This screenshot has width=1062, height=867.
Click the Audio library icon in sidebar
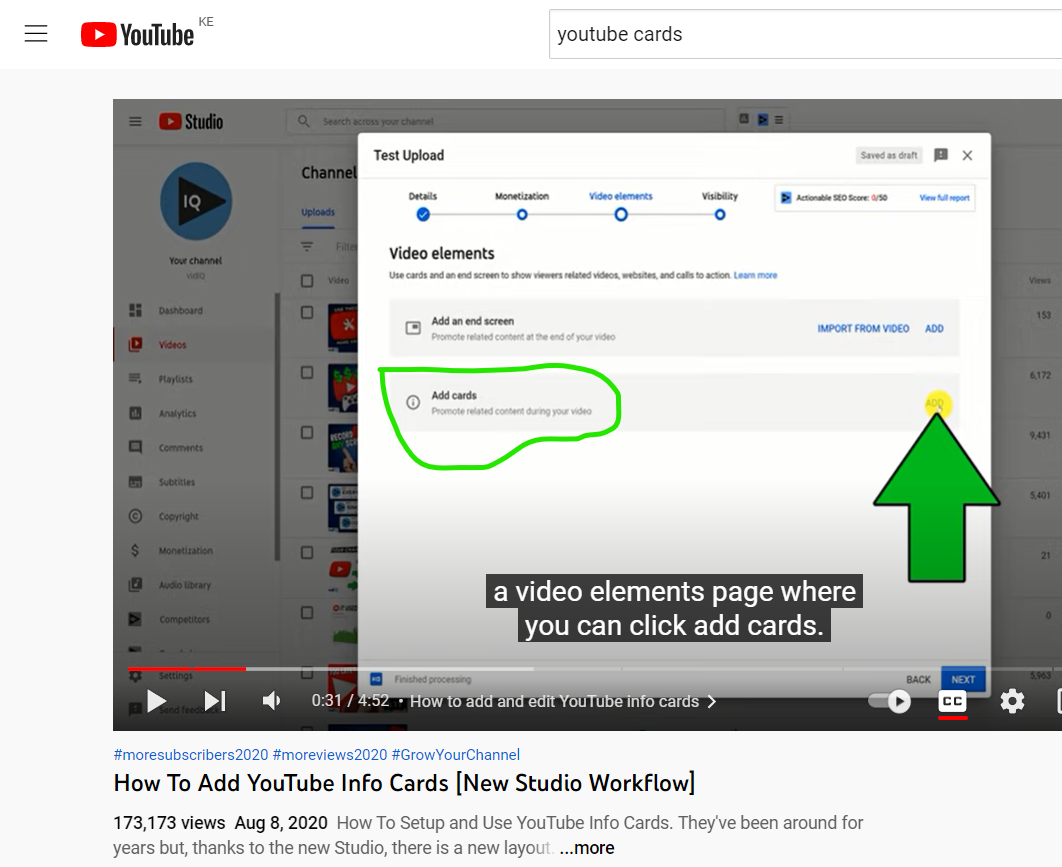point(135,585)
